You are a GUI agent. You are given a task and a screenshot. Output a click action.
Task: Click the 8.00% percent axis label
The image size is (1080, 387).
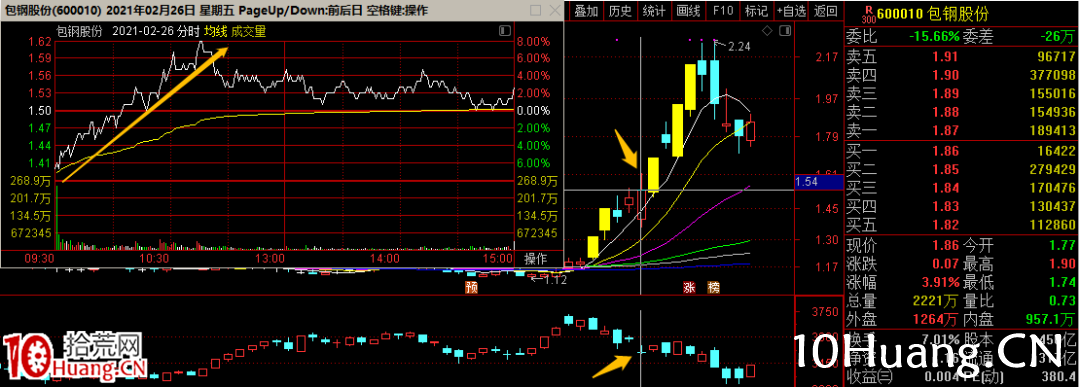pyautogui.click(x=534, y=41)
